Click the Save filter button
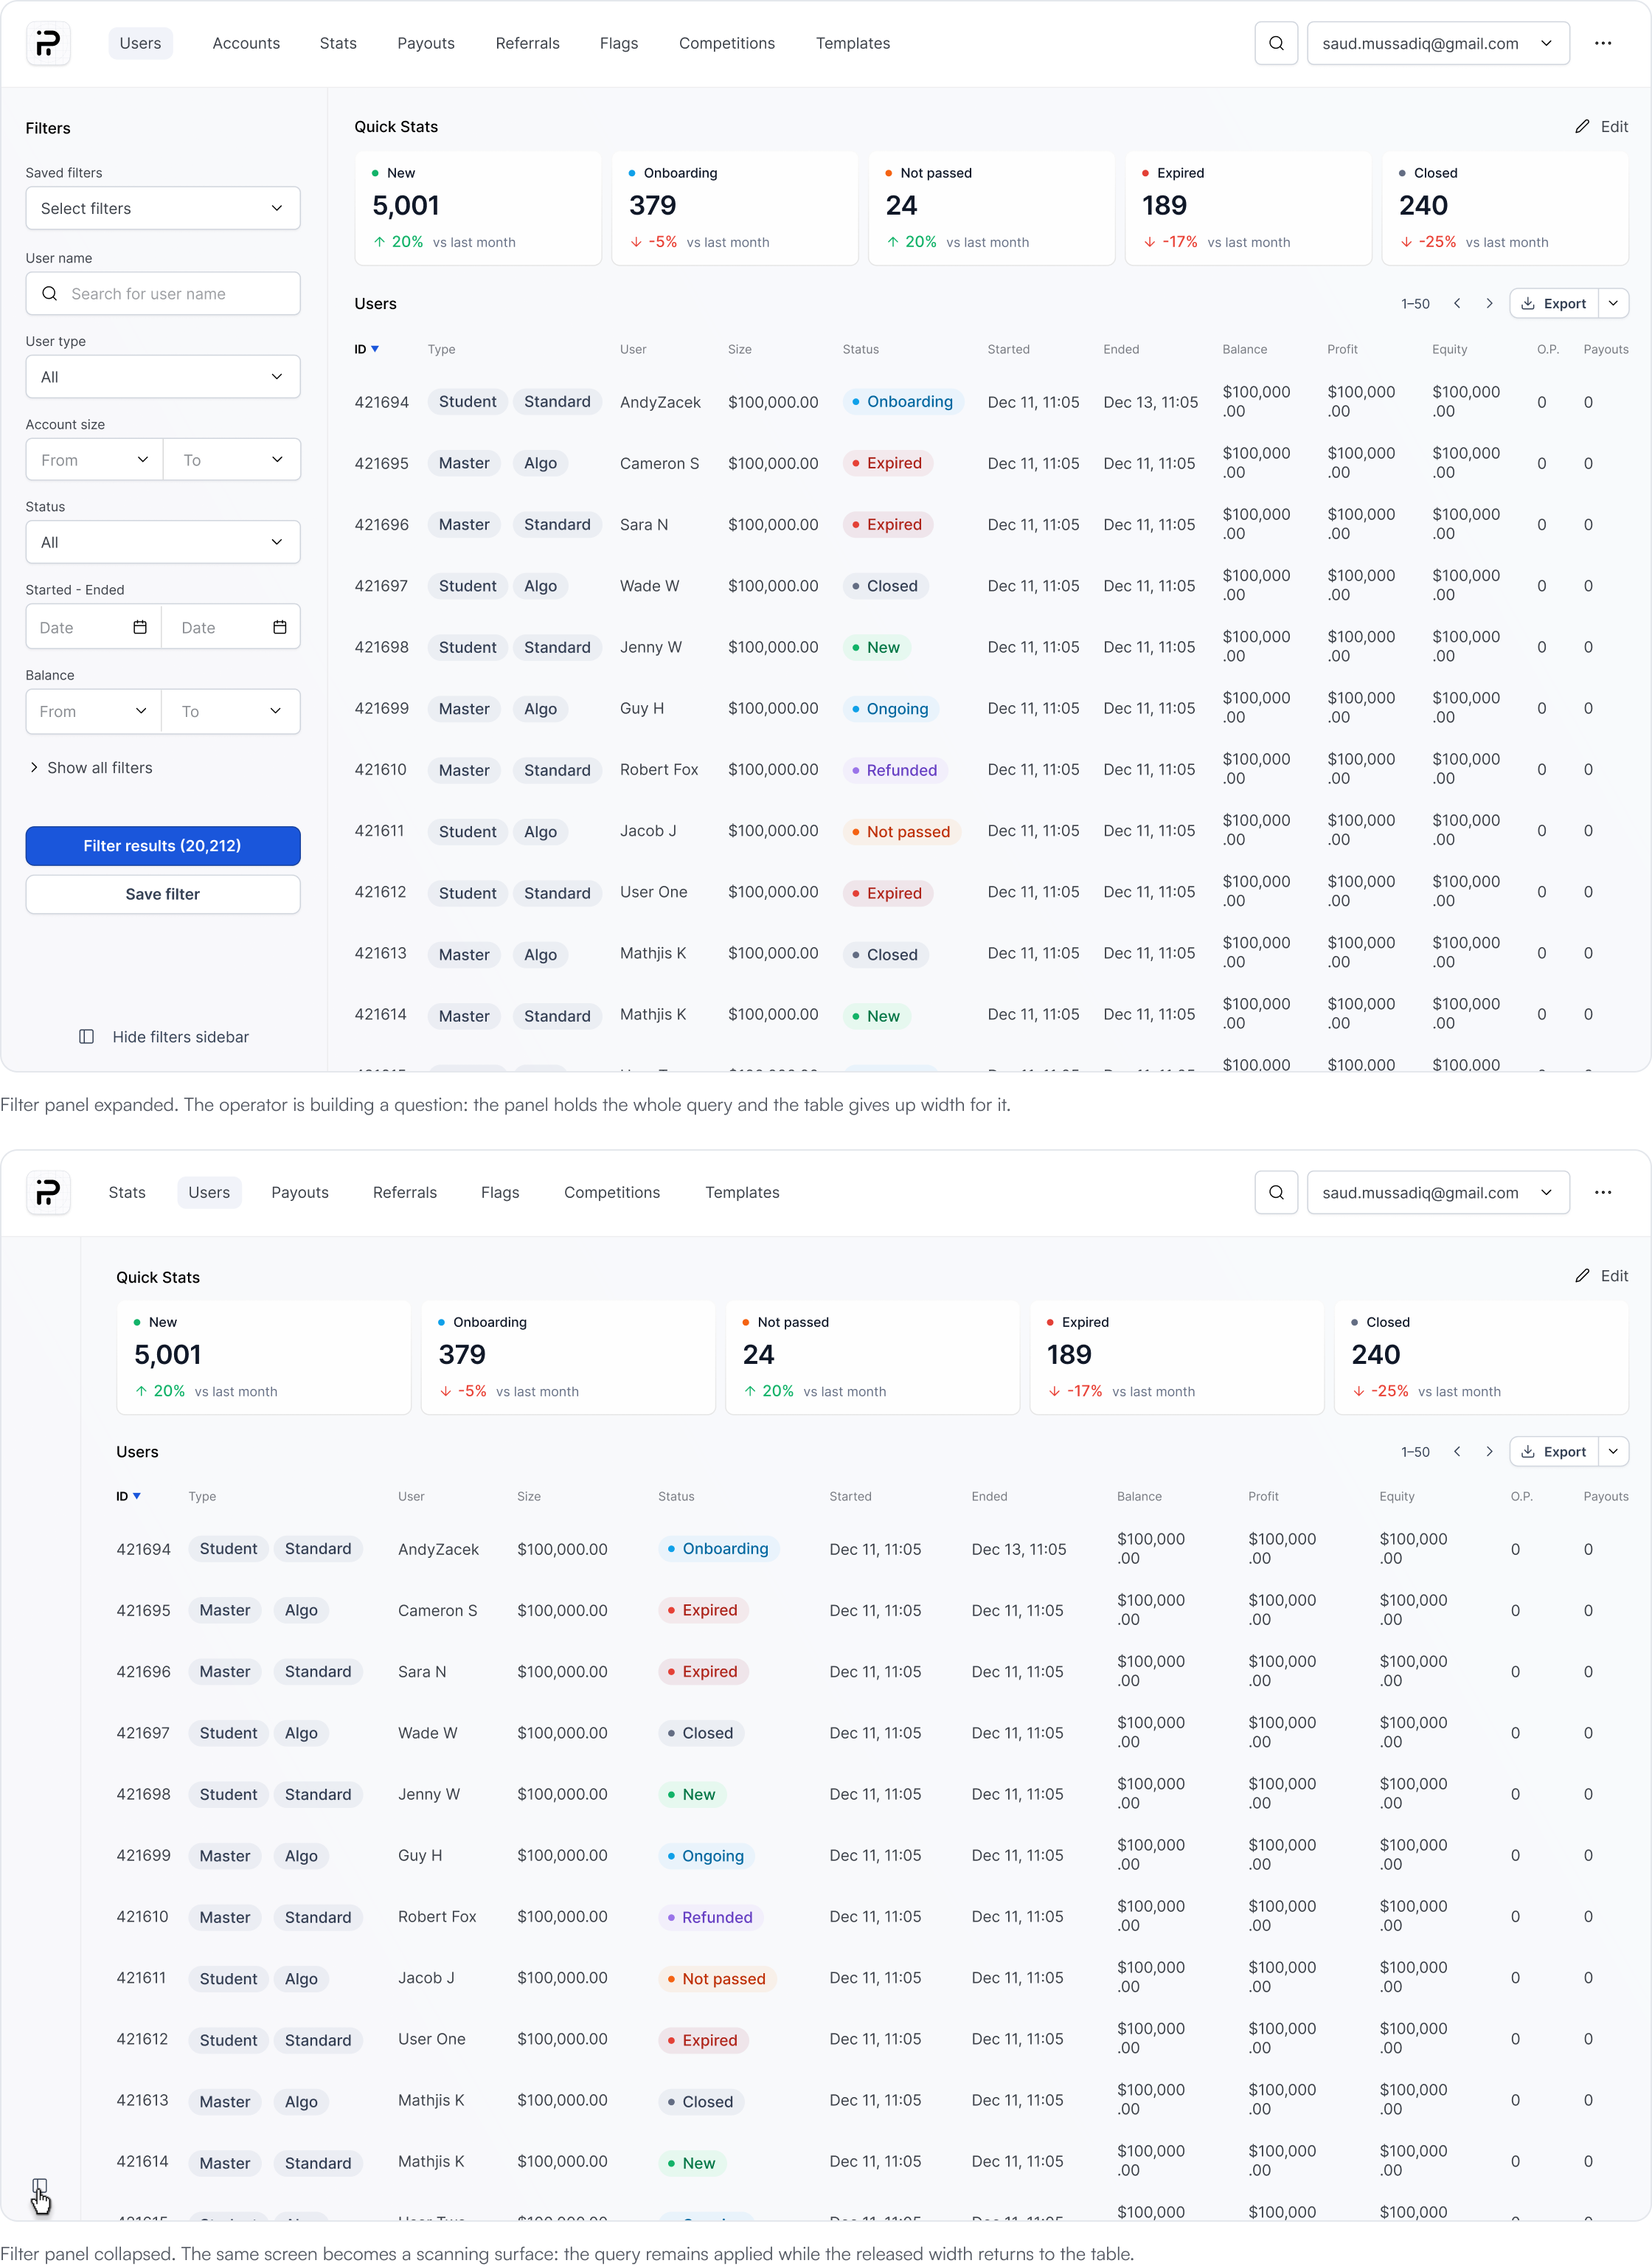Image resolution: width=1652 pixels, height=2266 pixels. click(163, 894)
